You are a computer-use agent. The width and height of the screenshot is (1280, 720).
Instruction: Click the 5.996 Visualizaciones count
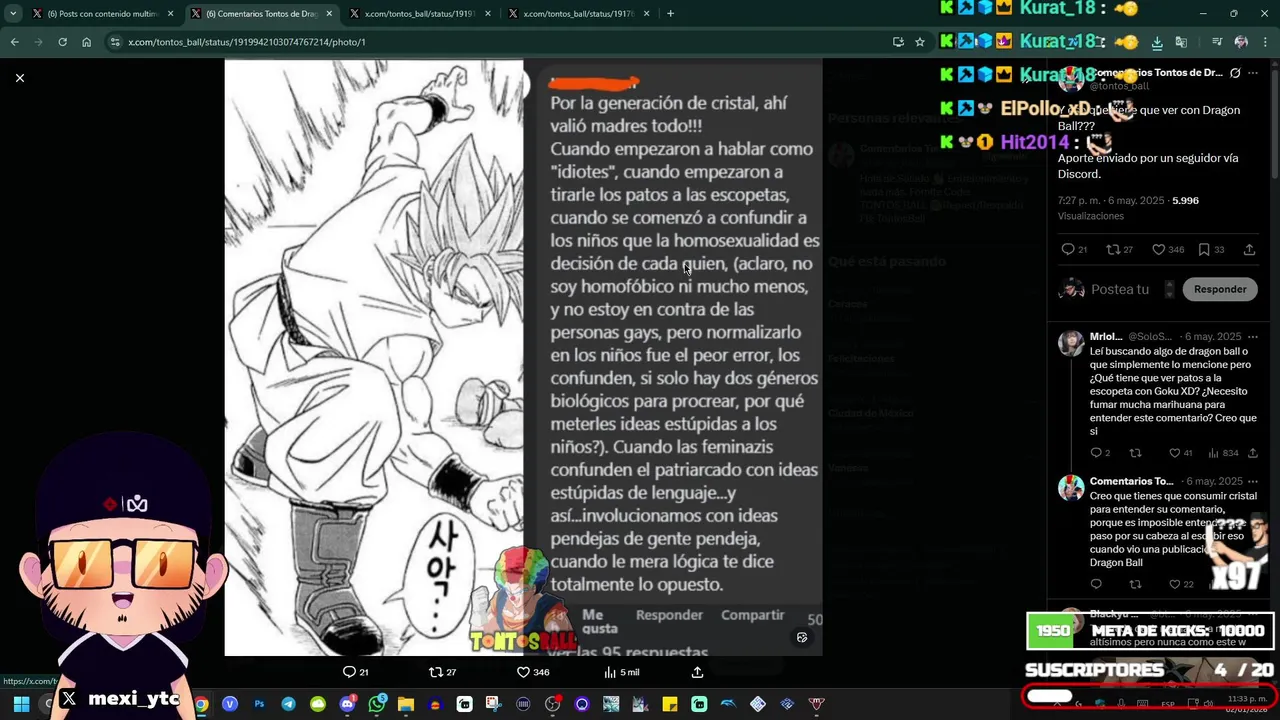tap(1185, 200)
